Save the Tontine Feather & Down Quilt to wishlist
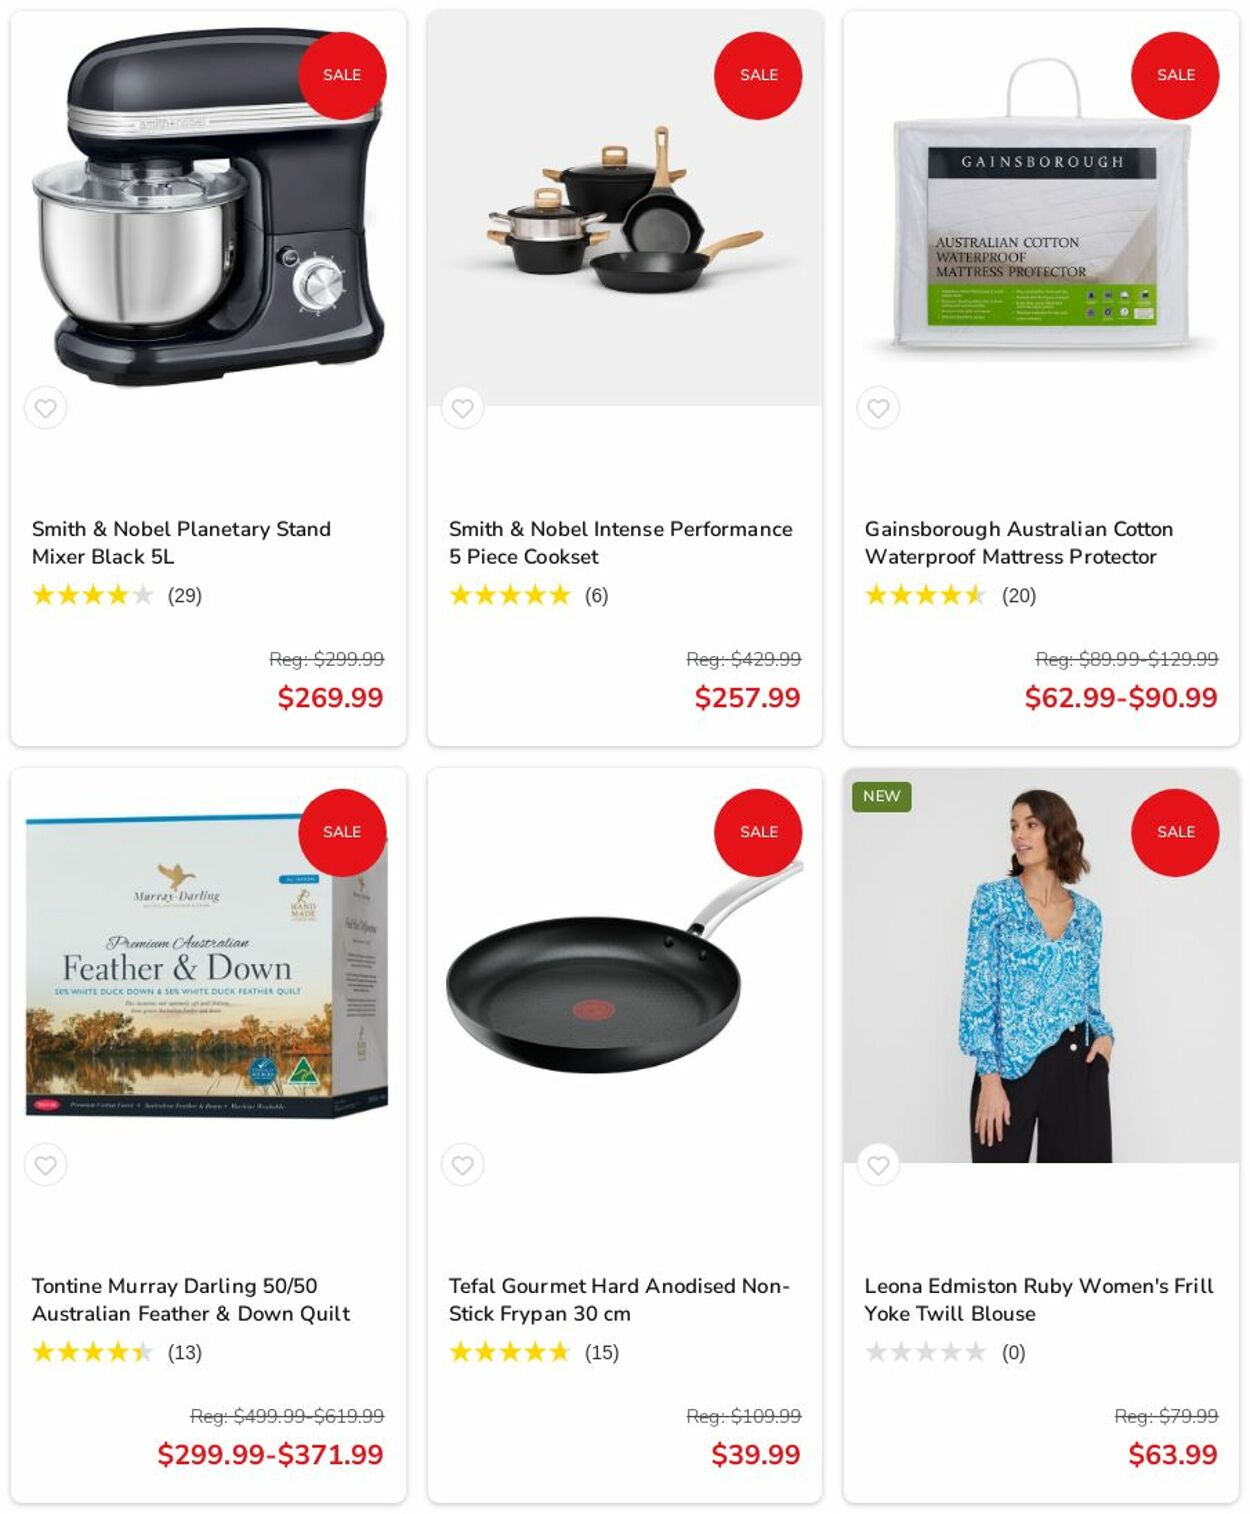Image resolution: width=1250 pixels, height=1514 pixels. tap(46, 1165)
